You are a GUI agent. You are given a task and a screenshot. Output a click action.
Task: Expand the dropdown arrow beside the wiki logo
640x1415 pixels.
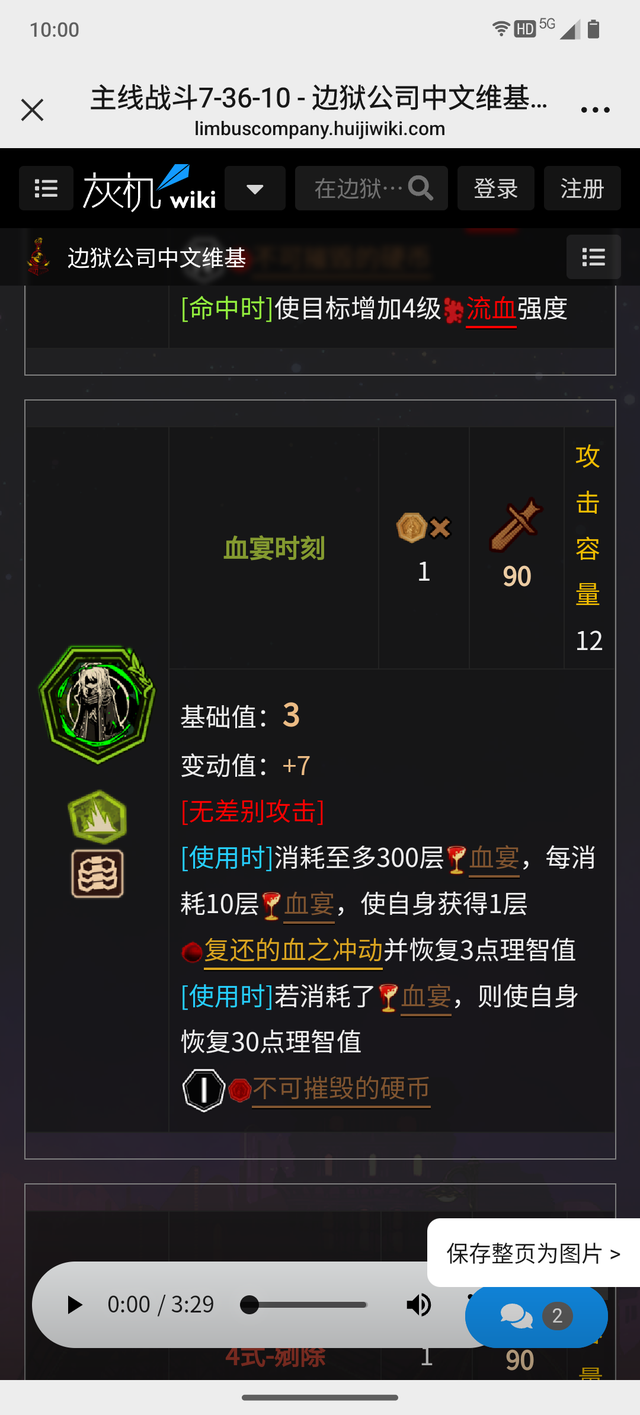pos(255,188)
